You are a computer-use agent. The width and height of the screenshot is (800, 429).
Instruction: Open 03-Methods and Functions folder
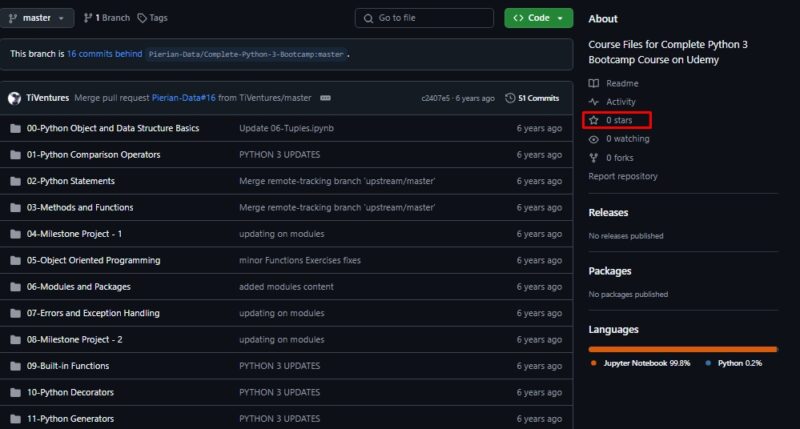(x=80, y=208)
